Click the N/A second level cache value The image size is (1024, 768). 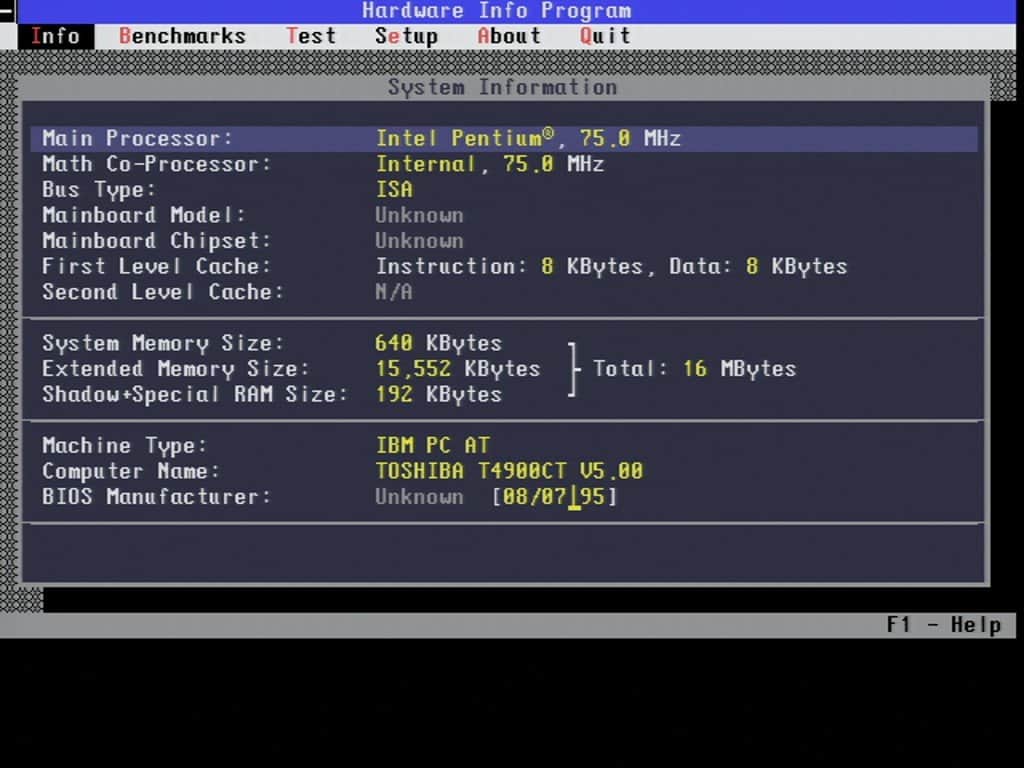[x=394, y=292]
